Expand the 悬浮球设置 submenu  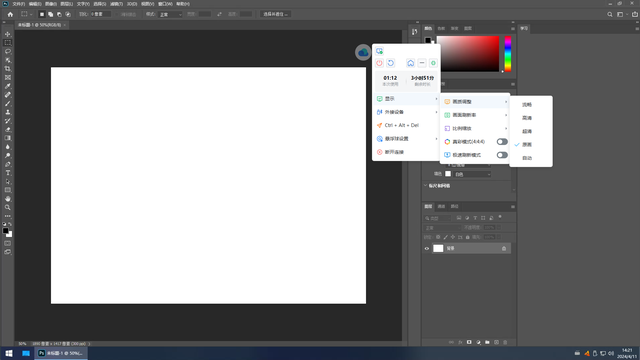(x=407, y=139)
